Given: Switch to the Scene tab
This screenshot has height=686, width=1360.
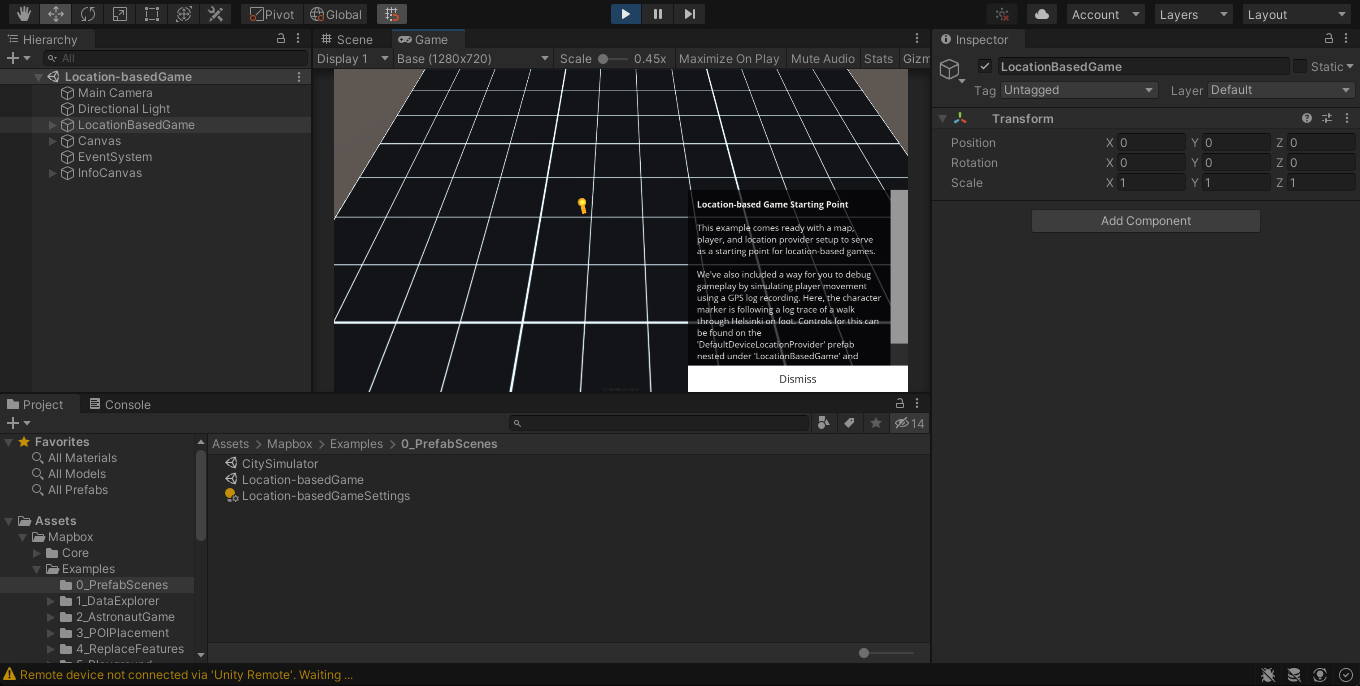Looking at the screenshot, I should pyautogui.click(x=350, y=40).
